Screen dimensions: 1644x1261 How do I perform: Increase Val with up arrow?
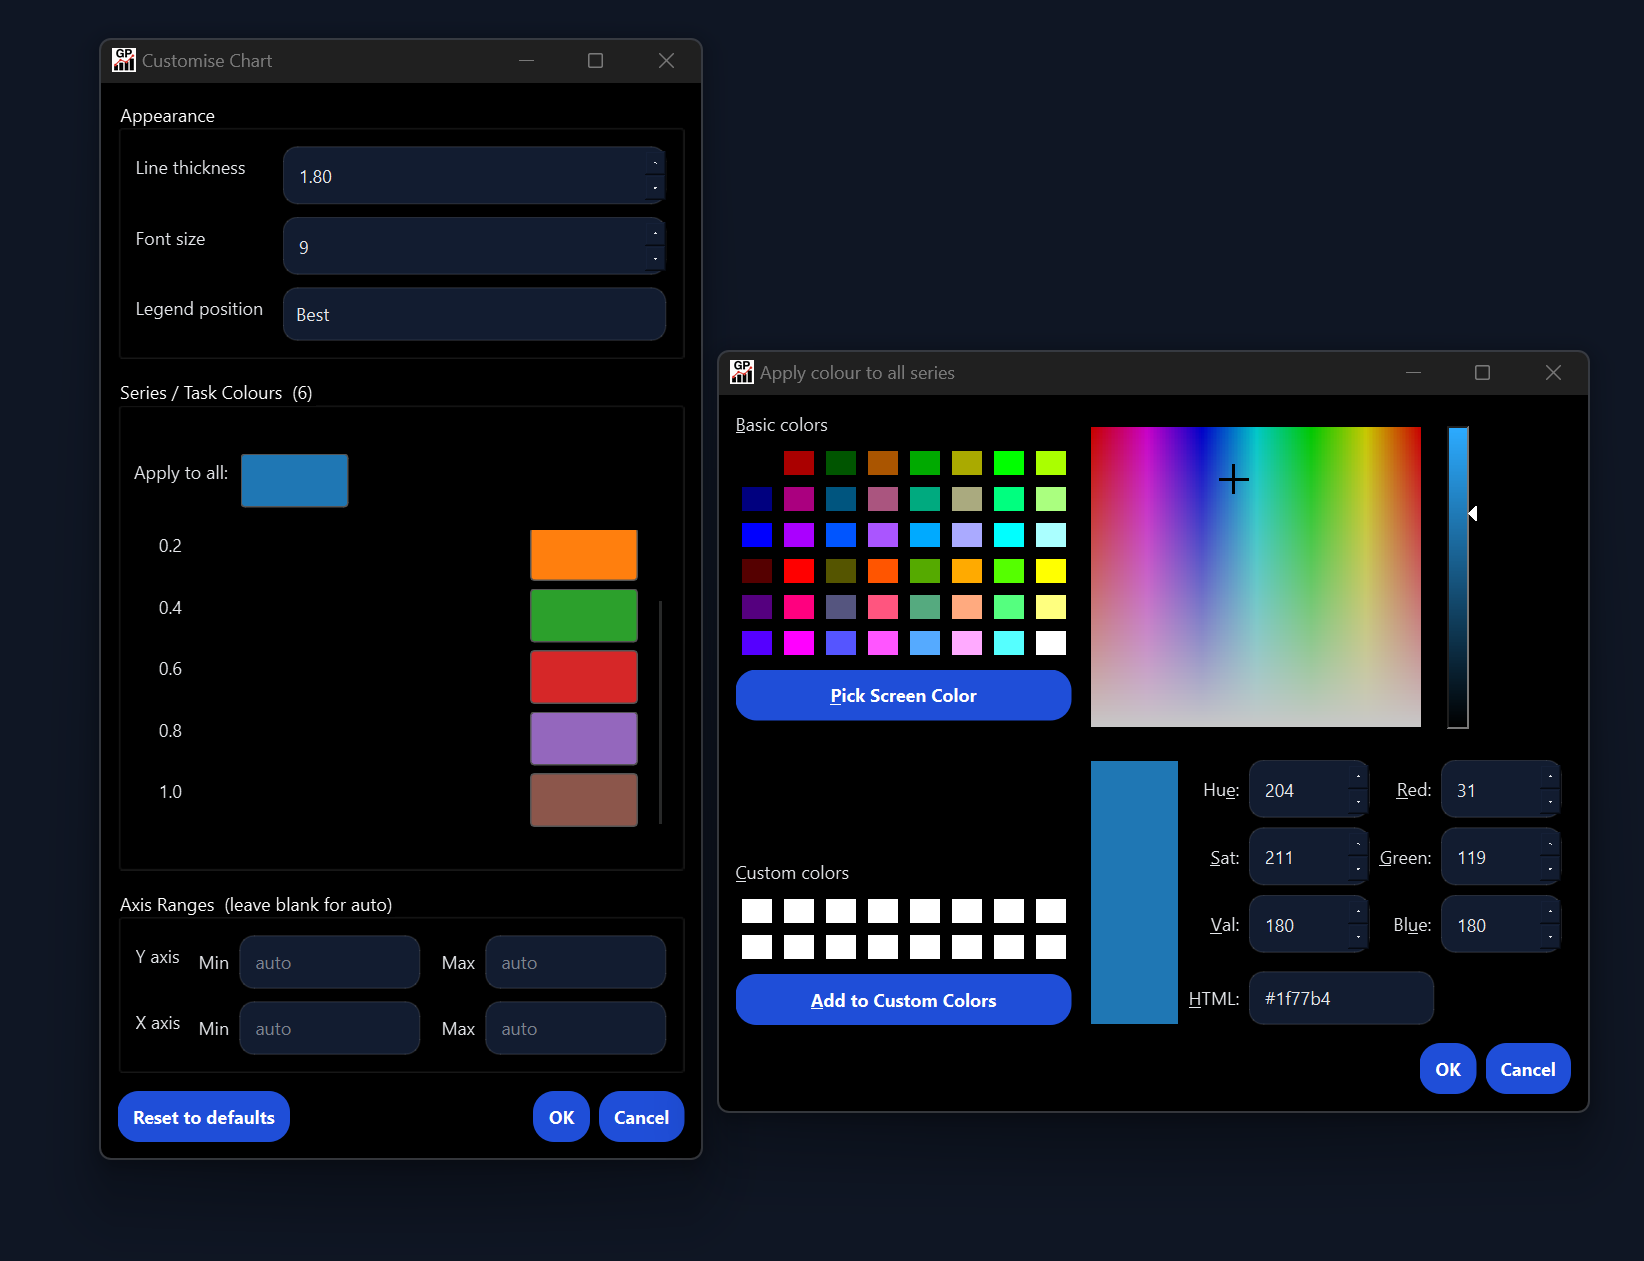(1358, 912)
